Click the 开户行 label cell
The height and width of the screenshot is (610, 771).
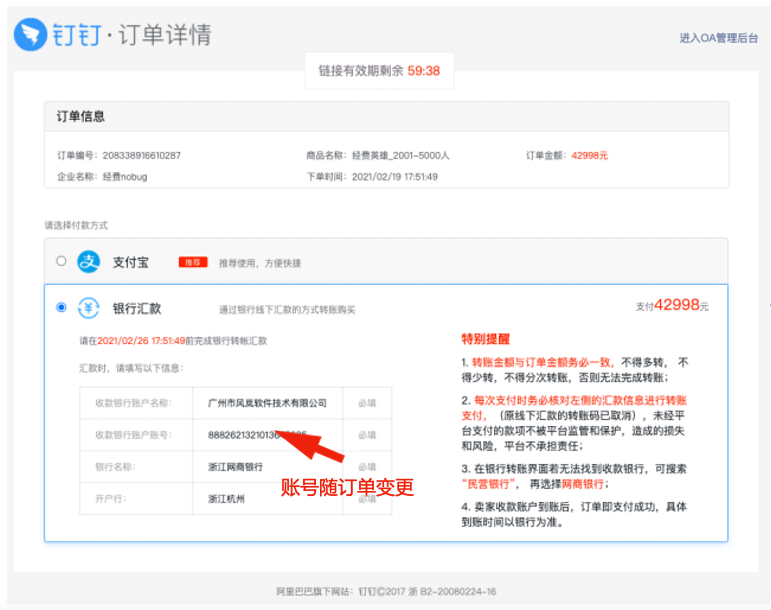[x=136, y=499]
